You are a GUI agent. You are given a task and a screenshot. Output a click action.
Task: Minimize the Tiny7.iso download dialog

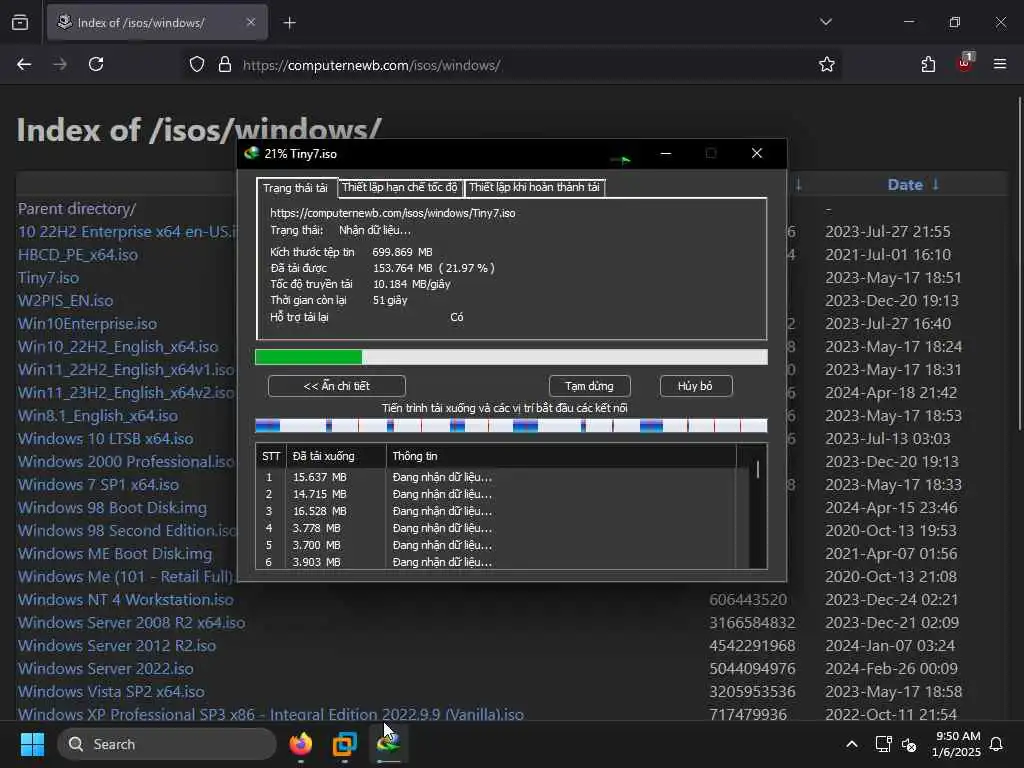click(666, 153)
